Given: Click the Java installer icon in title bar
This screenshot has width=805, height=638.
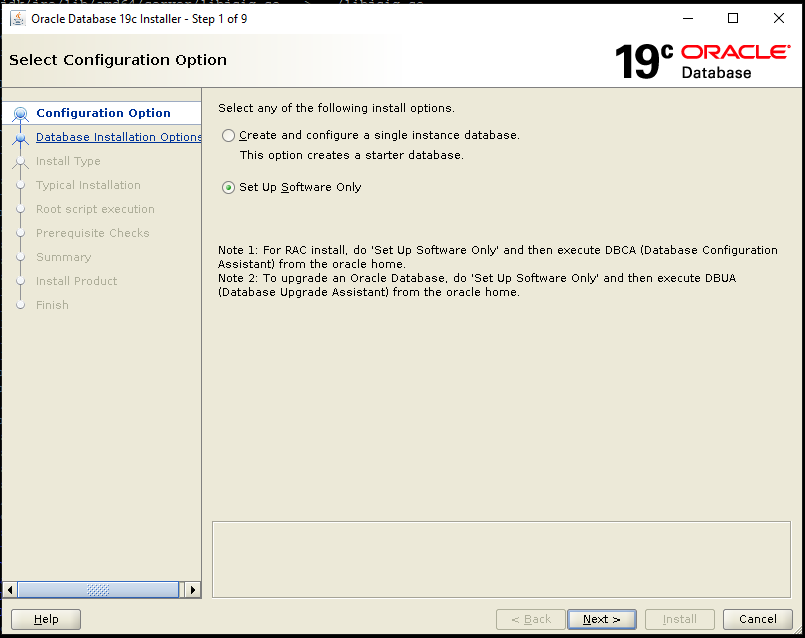Looking at the screenshot, I should click(18, 18).
